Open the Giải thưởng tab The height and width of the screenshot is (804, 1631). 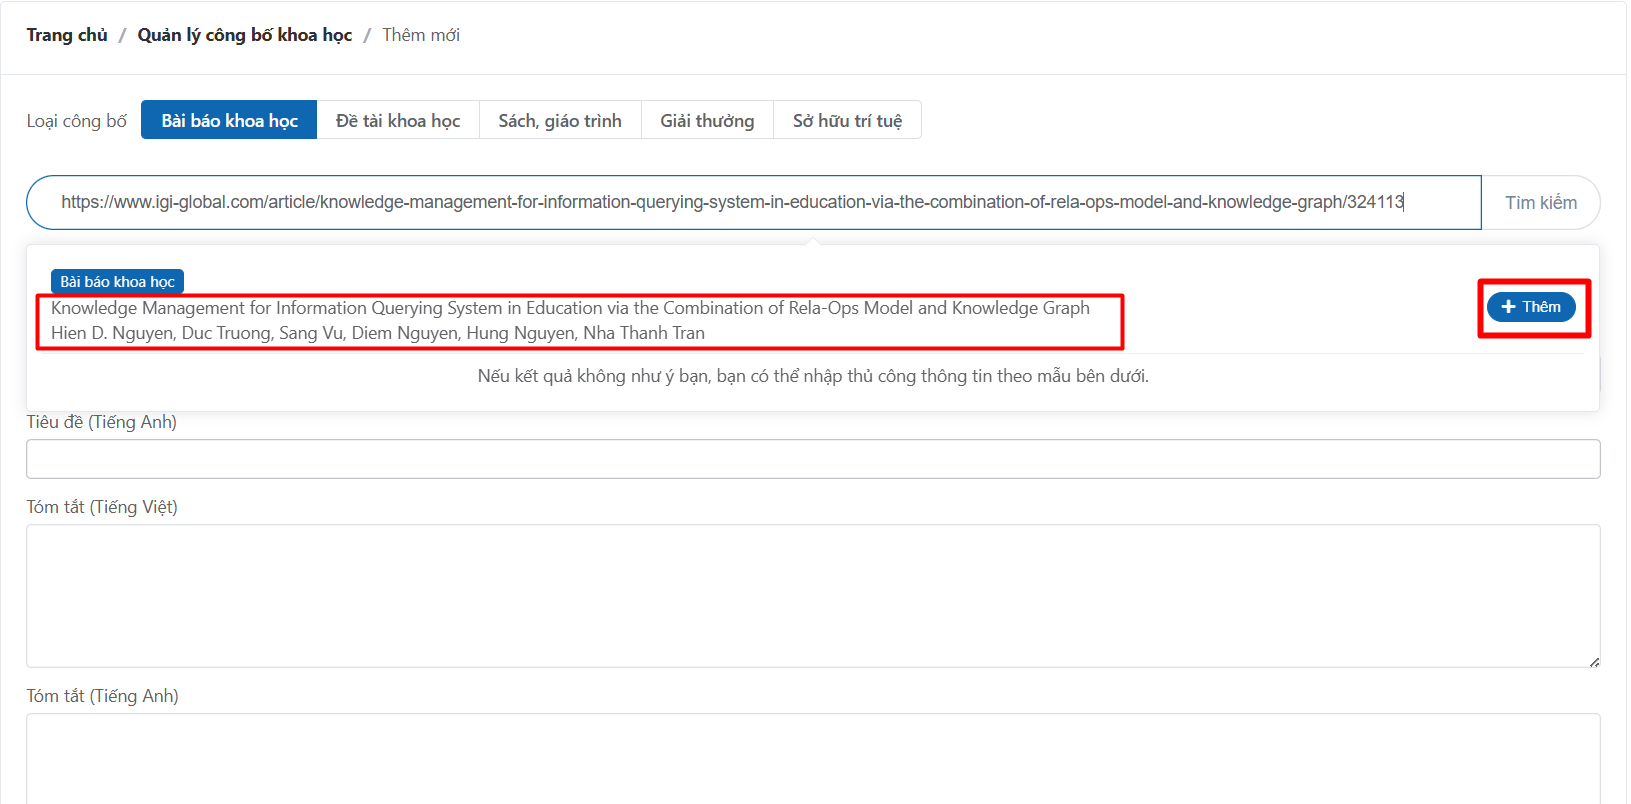[707, 120]
